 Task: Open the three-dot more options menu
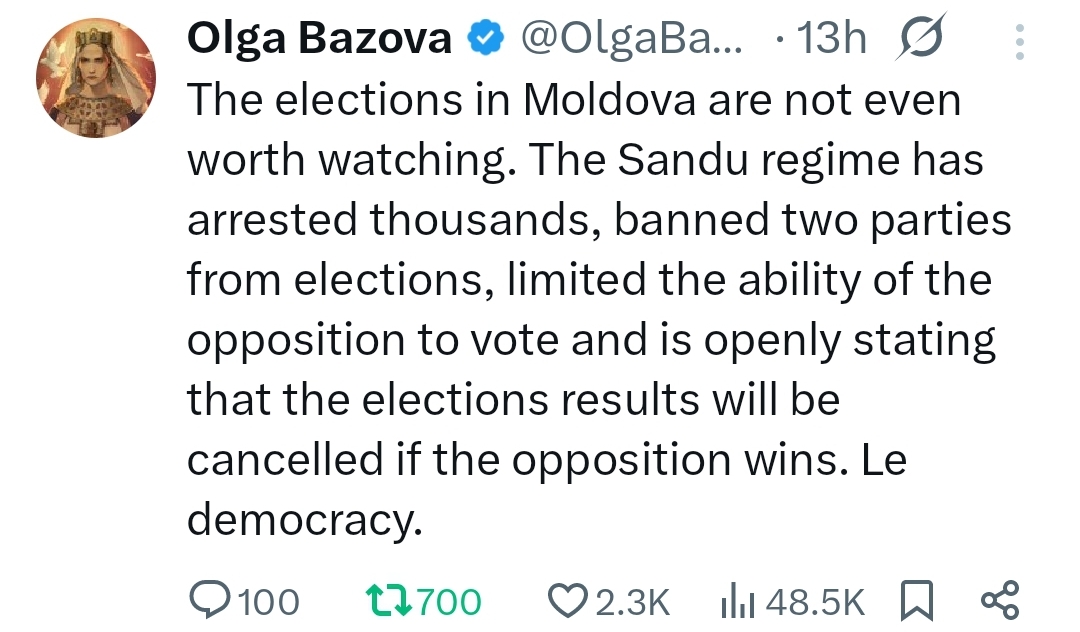[x=1020, y=43]
